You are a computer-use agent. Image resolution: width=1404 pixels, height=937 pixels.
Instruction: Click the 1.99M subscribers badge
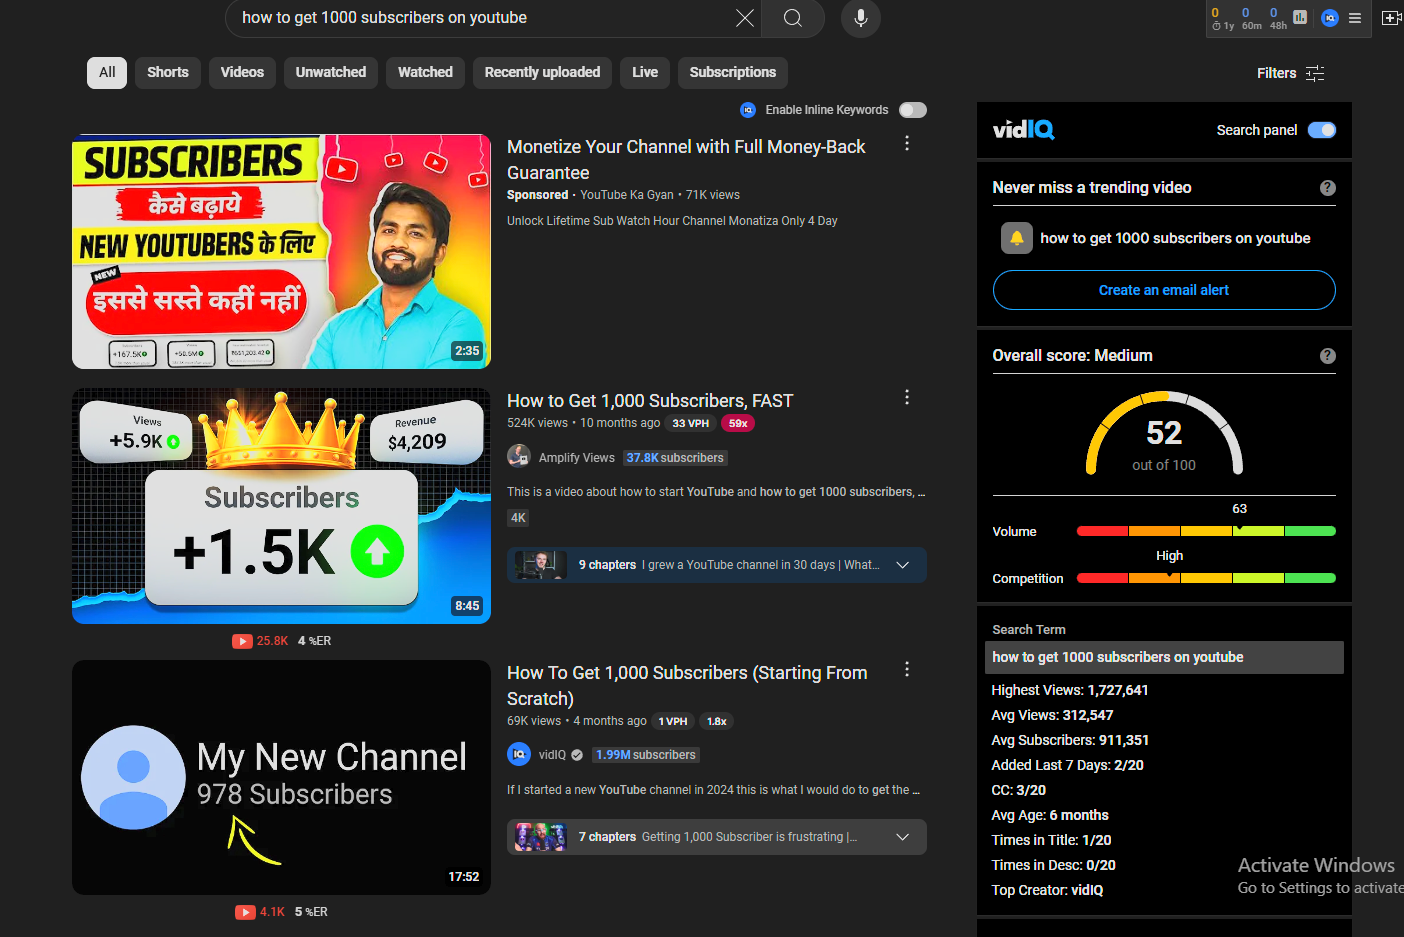point(646,755)
